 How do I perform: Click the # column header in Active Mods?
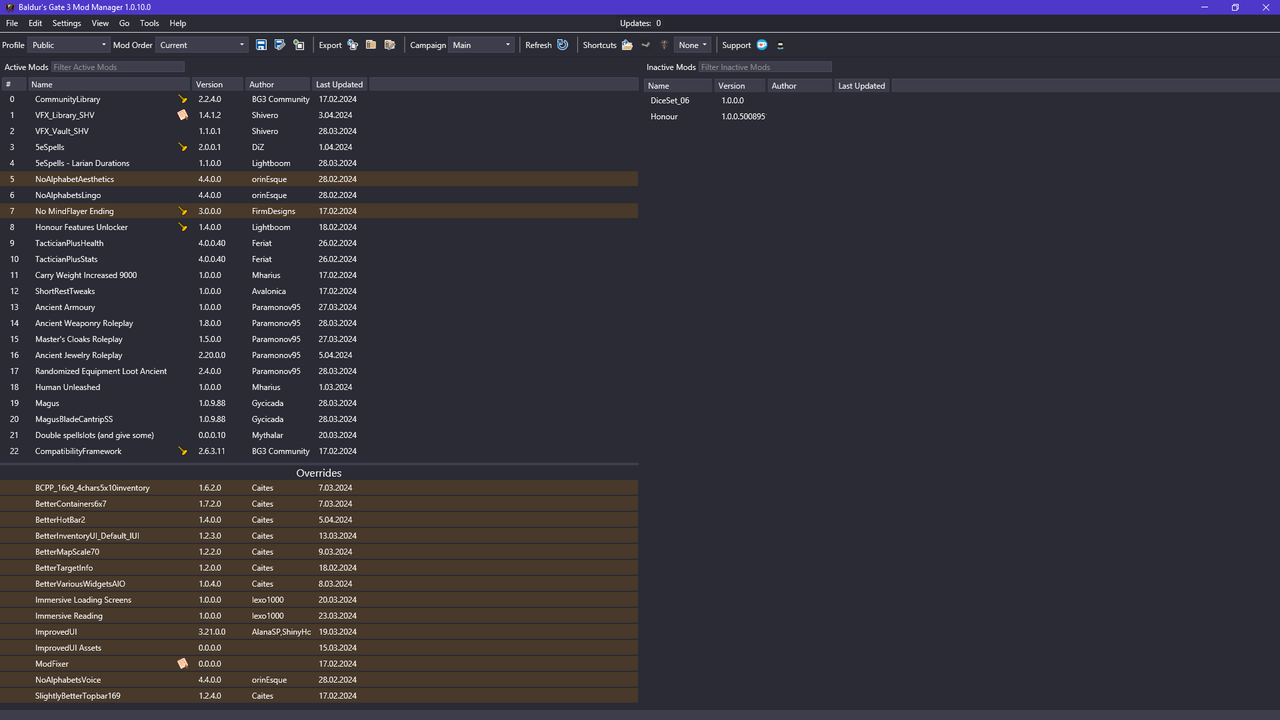click(14, 85)
